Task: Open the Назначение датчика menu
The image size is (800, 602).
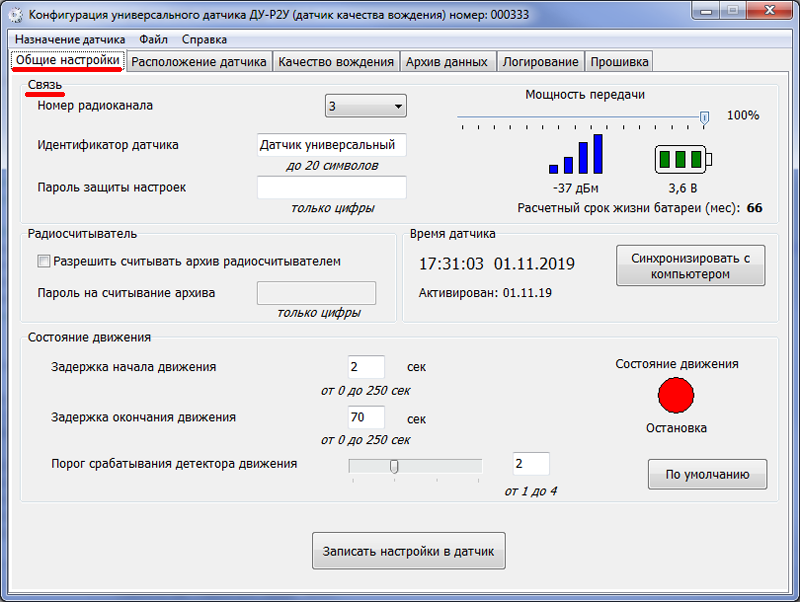Action: coord(70,39)
